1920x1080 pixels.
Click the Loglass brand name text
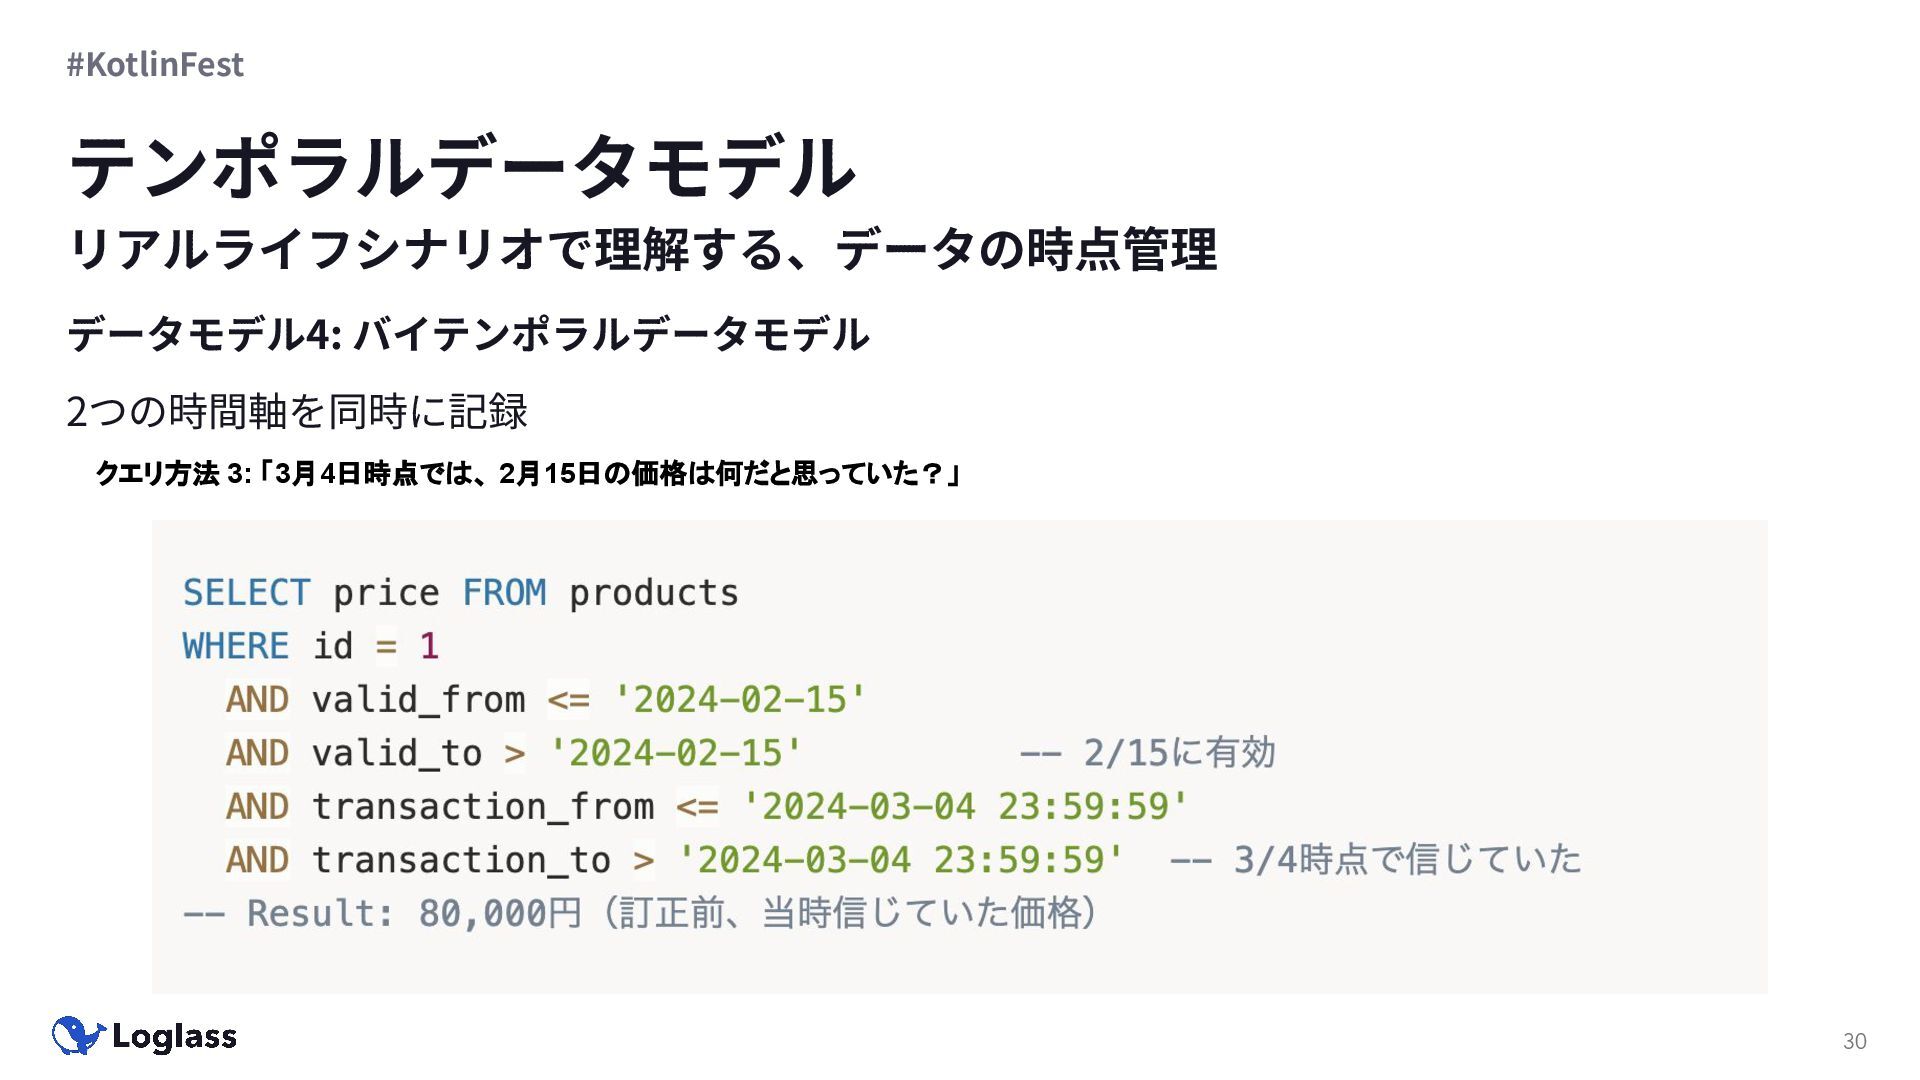point(174,1037)
